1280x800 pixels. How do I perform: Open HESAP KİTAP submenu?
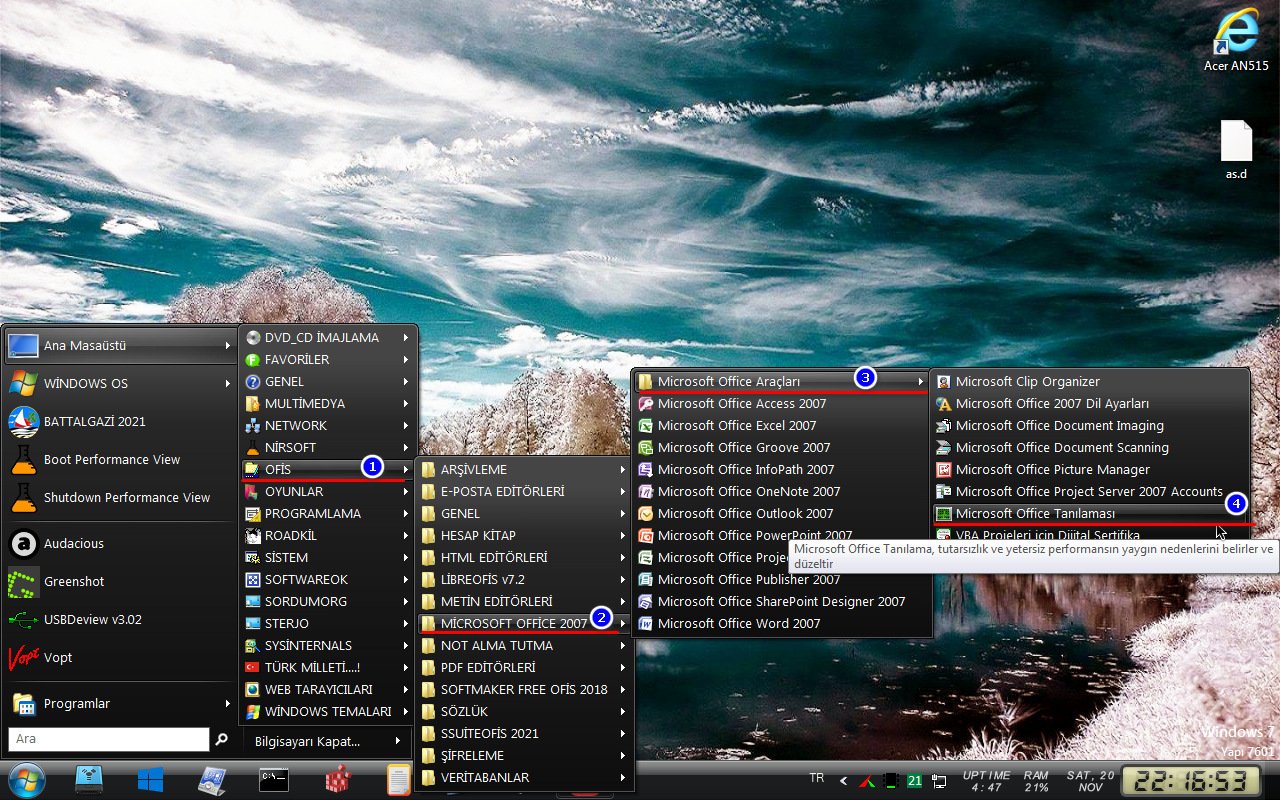tap(525, 535)
